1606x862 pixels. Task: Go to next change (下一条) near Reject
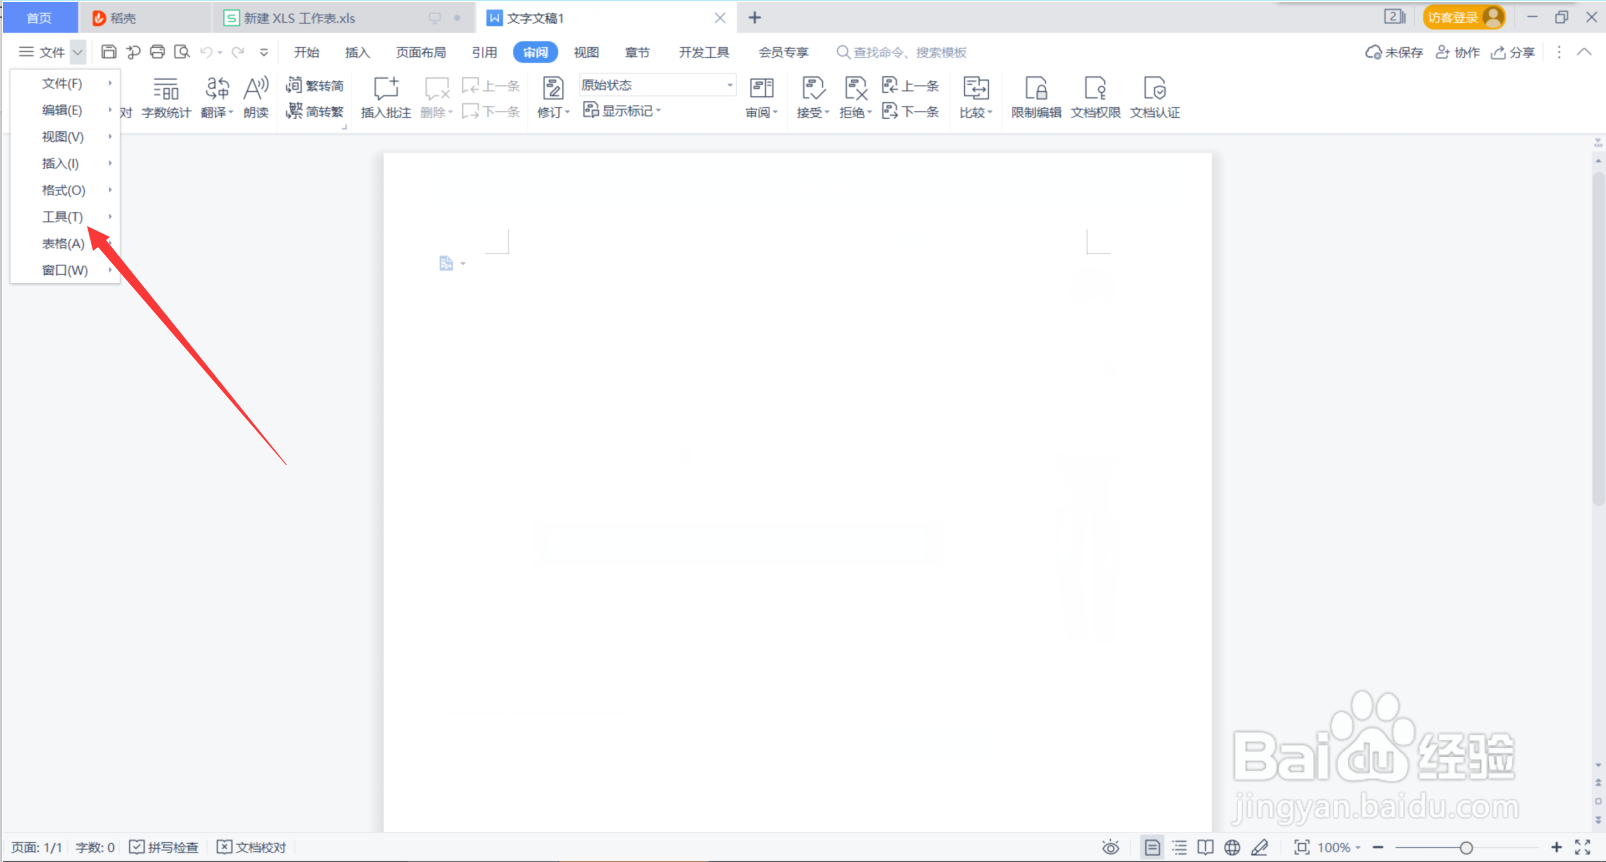[910, 111]
